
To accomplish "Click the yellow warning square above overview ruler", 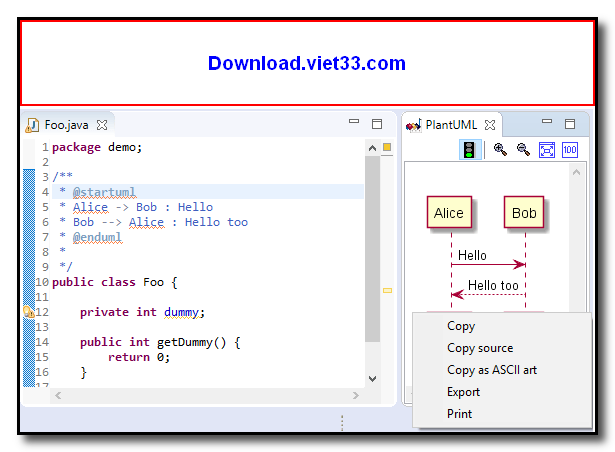I will pyautogui.click(x=387, y=148).
